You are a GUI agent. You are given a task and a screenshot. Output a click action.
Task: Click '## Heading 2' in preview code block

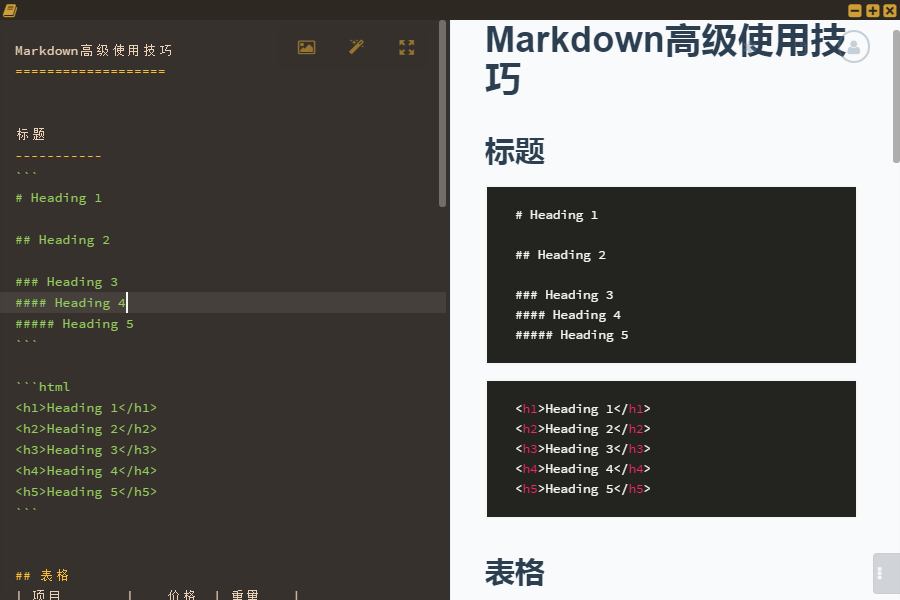point(560,255)
